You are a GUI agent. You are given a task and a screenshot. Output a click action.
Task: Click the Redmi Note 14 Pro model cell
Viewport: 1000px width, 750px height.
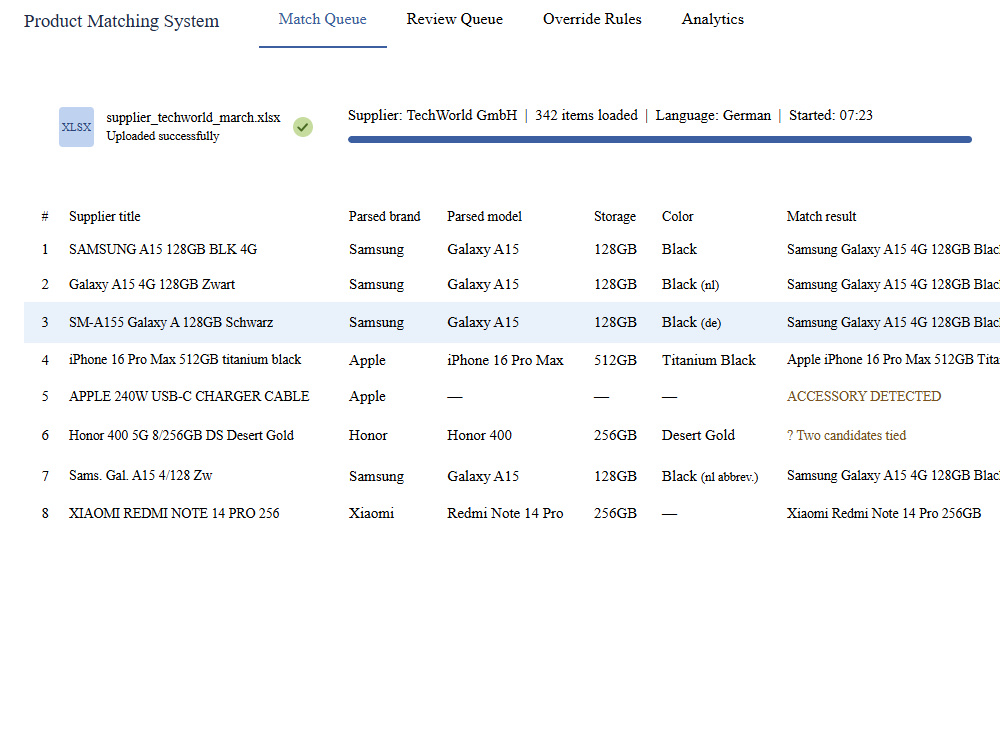pyautogui.click(x=505, y=513)
